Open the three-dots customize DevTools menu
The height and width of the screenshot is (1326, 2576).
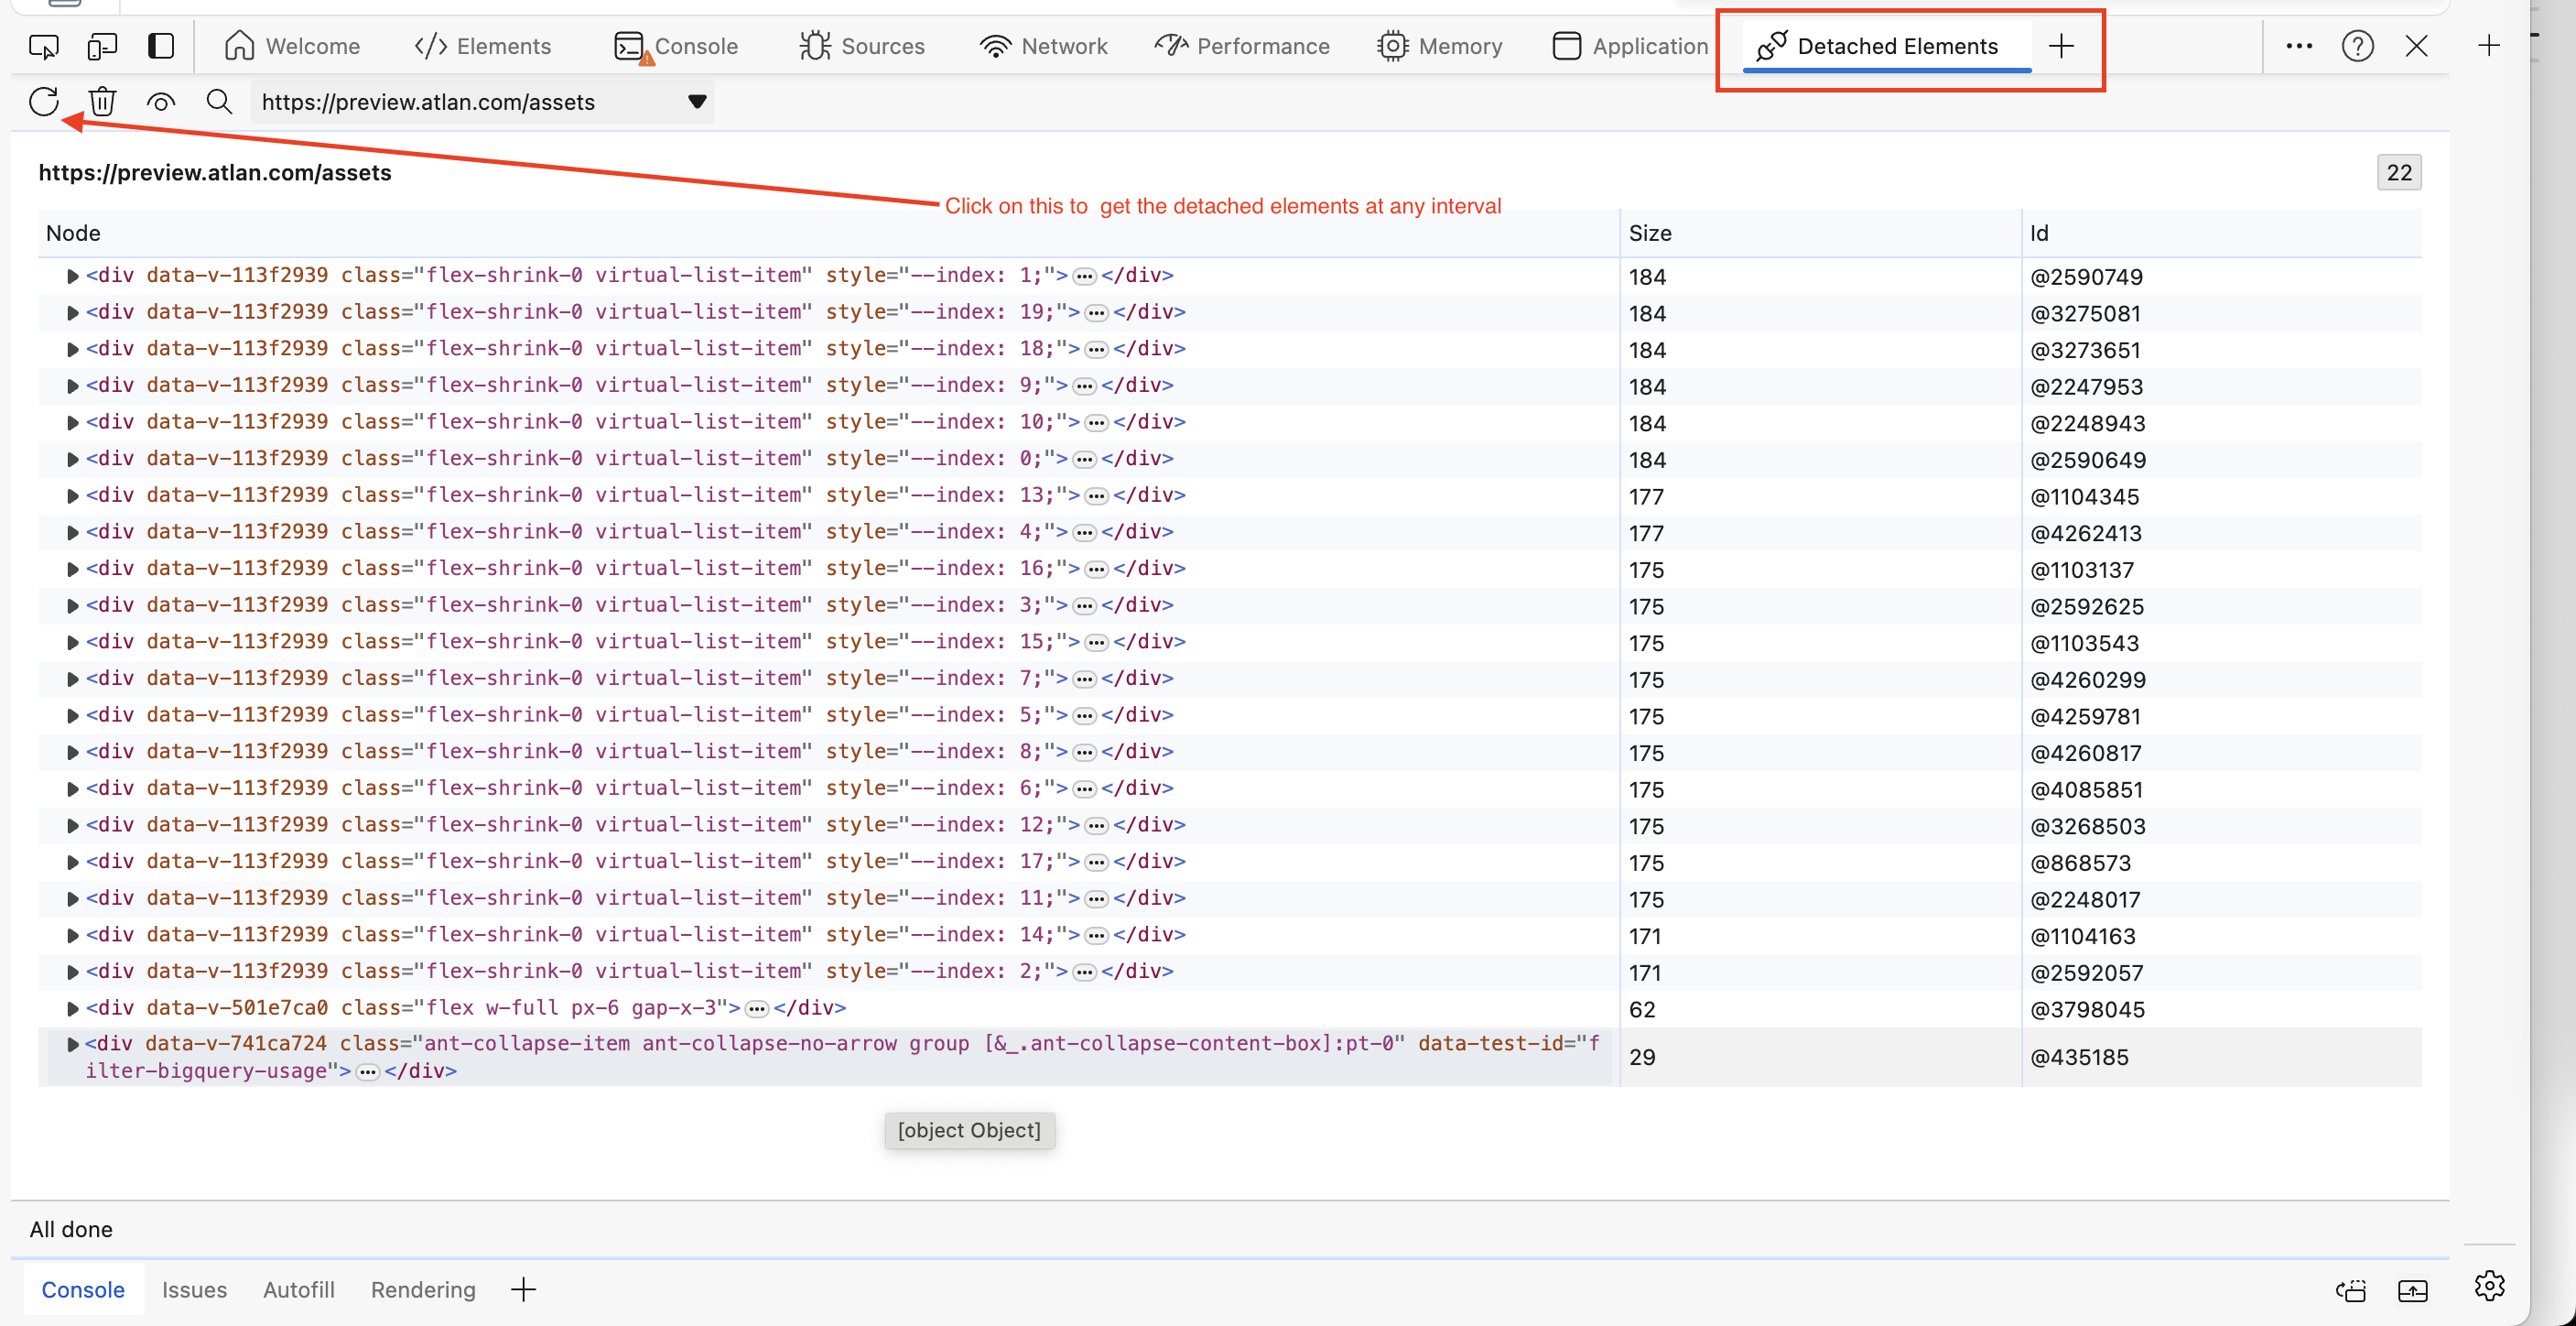(x=2299, y=46)
